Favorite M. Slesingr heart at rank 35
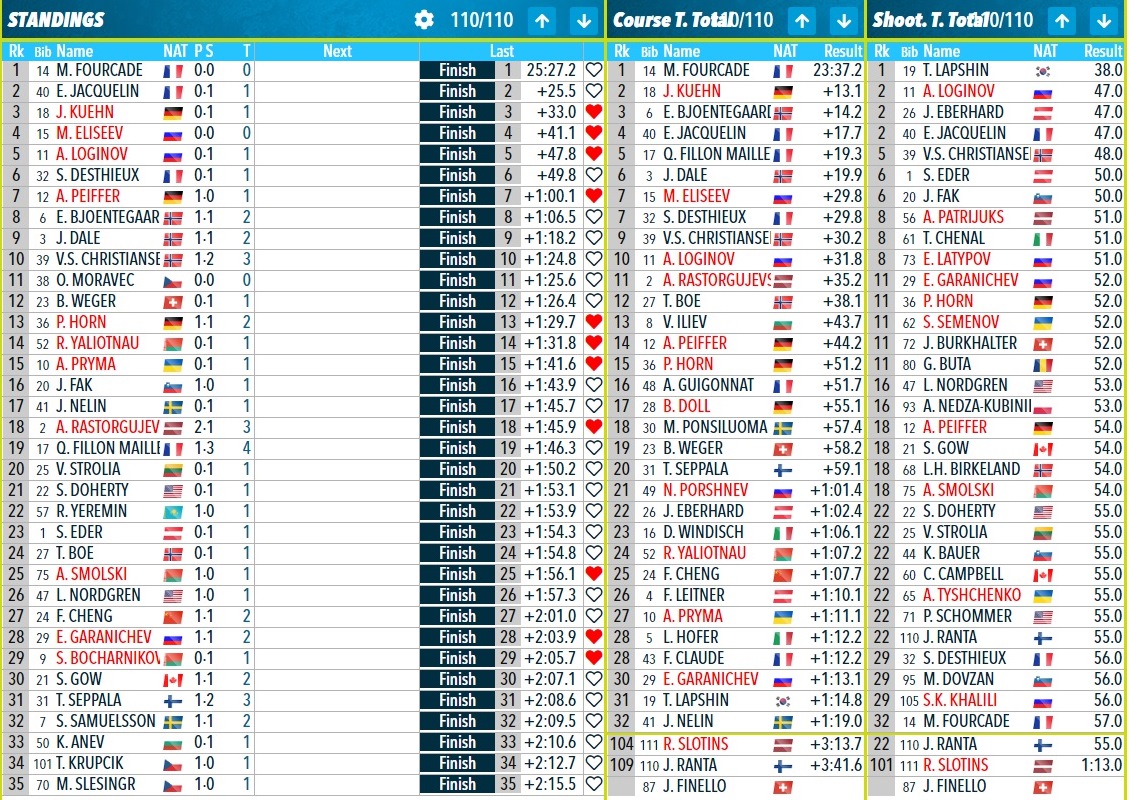Image resolution: width=1130 pixels, height=800 pixels. click(x=594, y=783)
